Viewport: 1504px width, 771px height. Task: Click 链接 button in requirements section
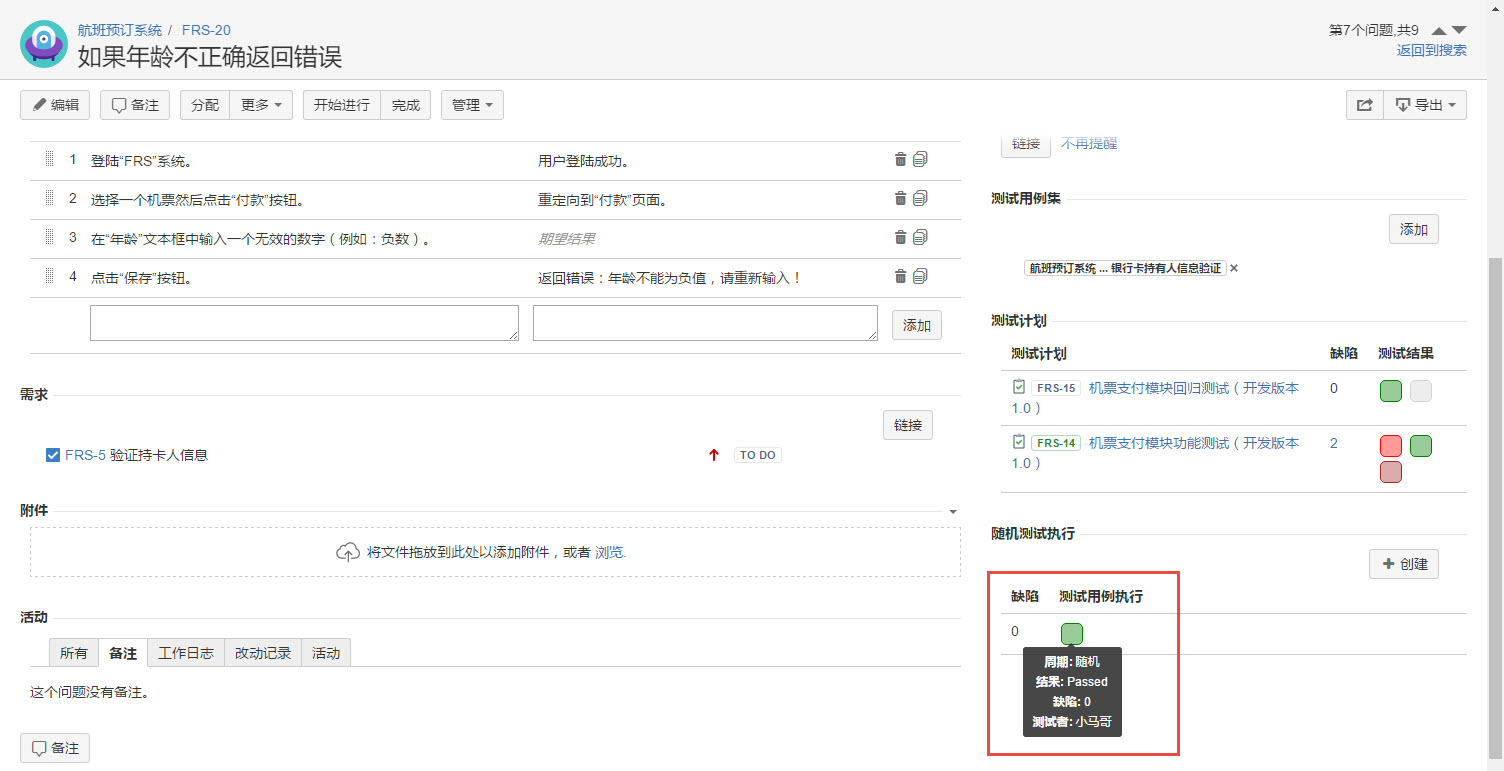(908, 425)
